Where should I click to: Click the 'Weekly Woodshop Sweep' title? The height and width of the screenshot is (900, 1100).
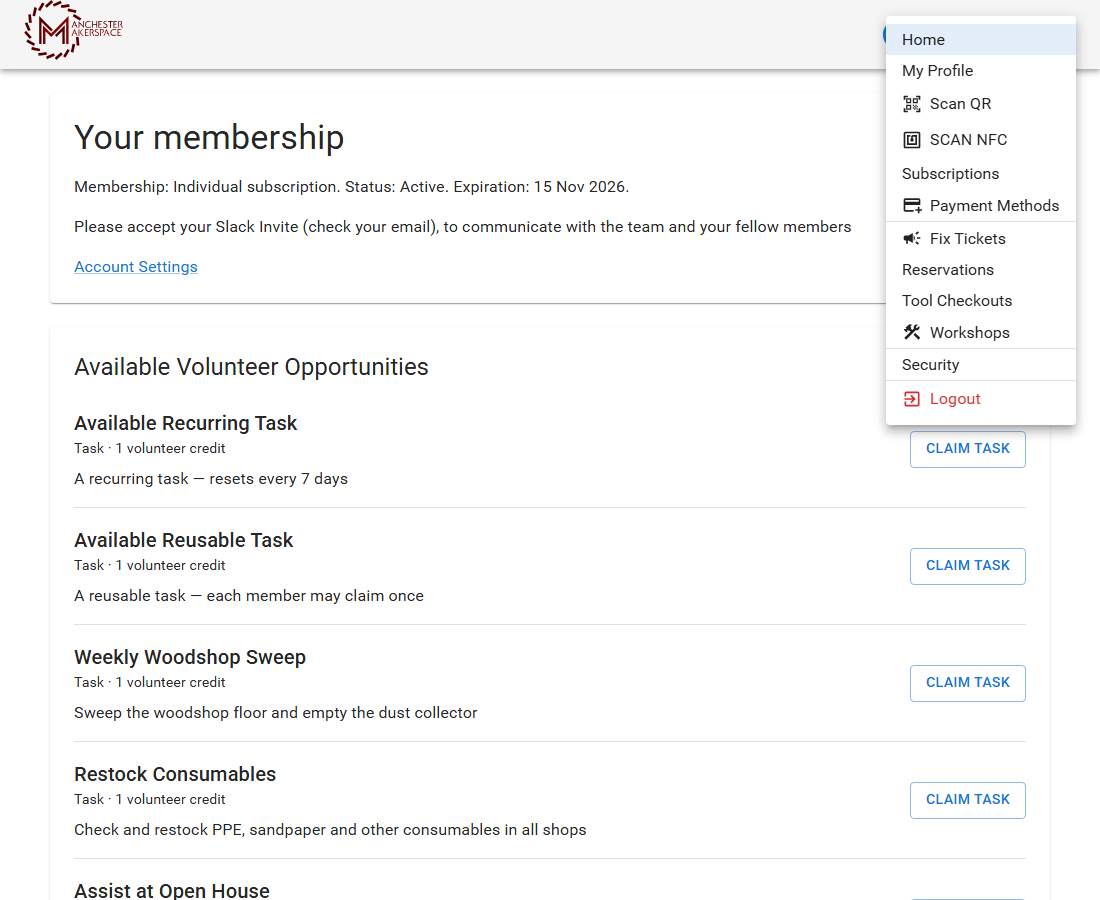point(190,657)
